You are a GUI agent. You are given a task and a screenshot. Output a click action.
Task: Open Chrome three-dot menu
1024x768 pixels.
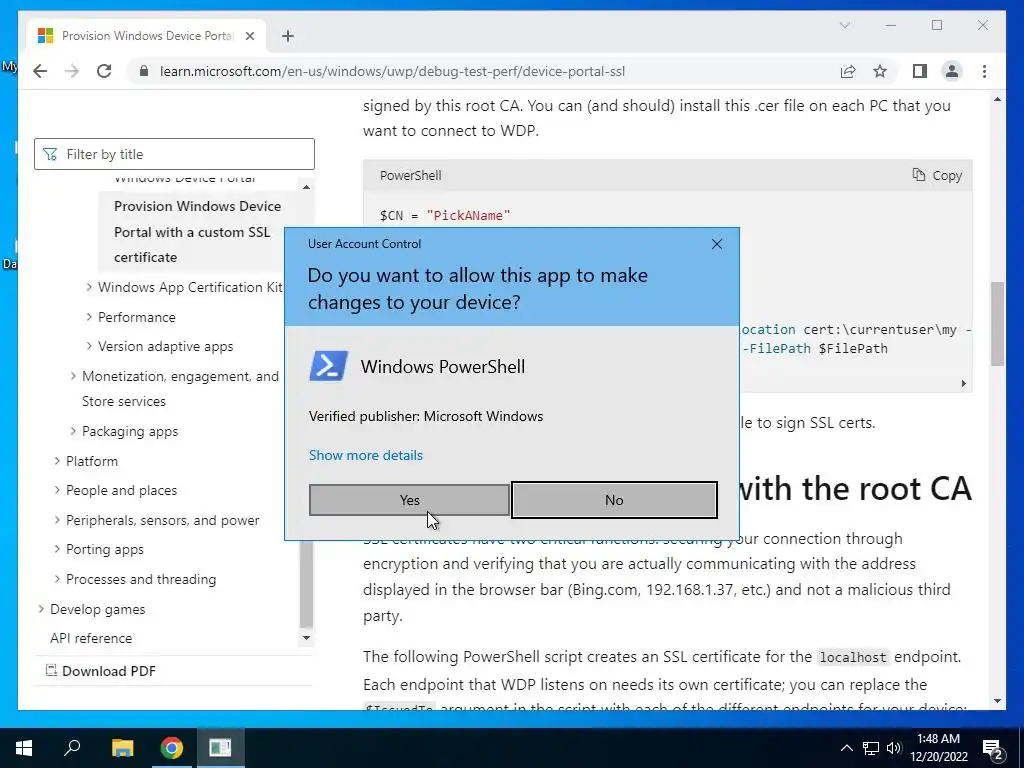(x=984, y=71)
